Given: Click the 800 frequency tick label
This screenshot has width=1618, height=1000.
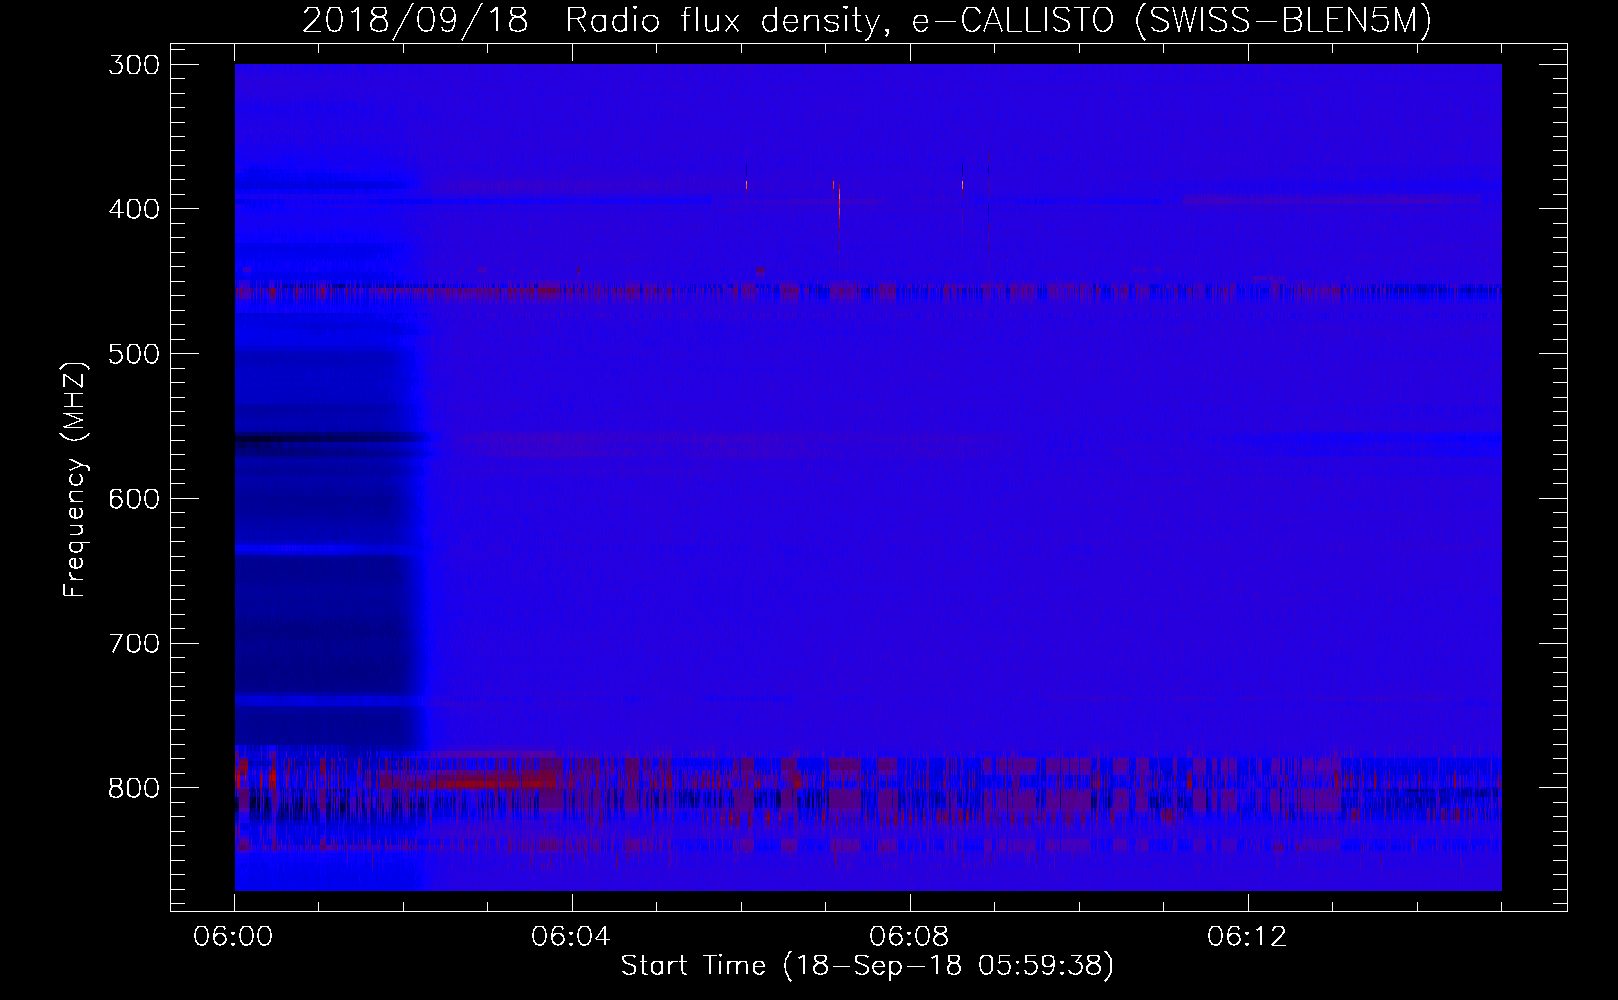Looking at the screenshot, I should click(132, 788).
